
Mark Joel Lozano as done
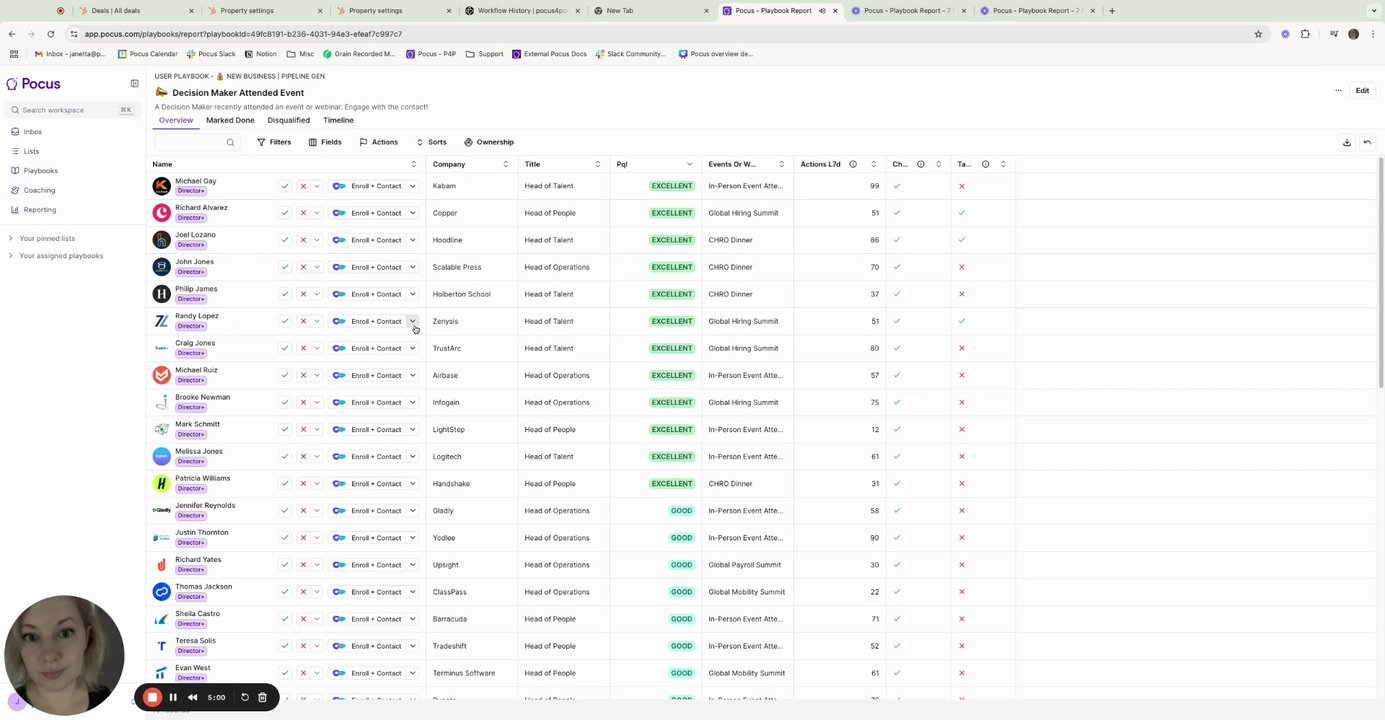(x=285, y=240)
